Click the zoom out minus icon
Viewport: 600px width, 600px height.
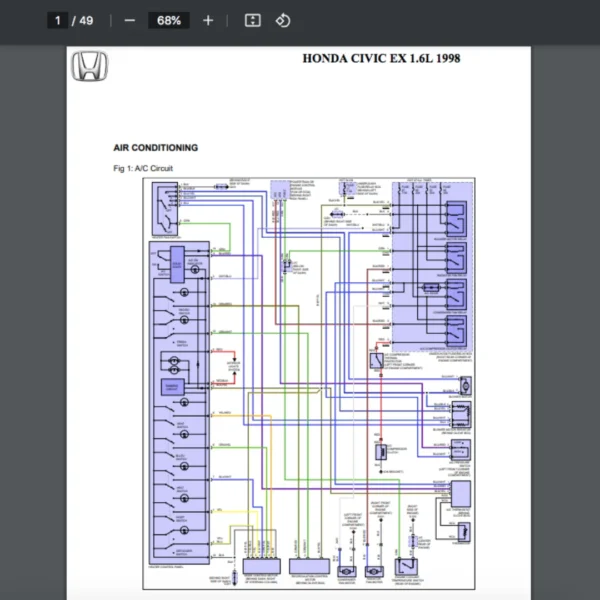pos(129,20)
